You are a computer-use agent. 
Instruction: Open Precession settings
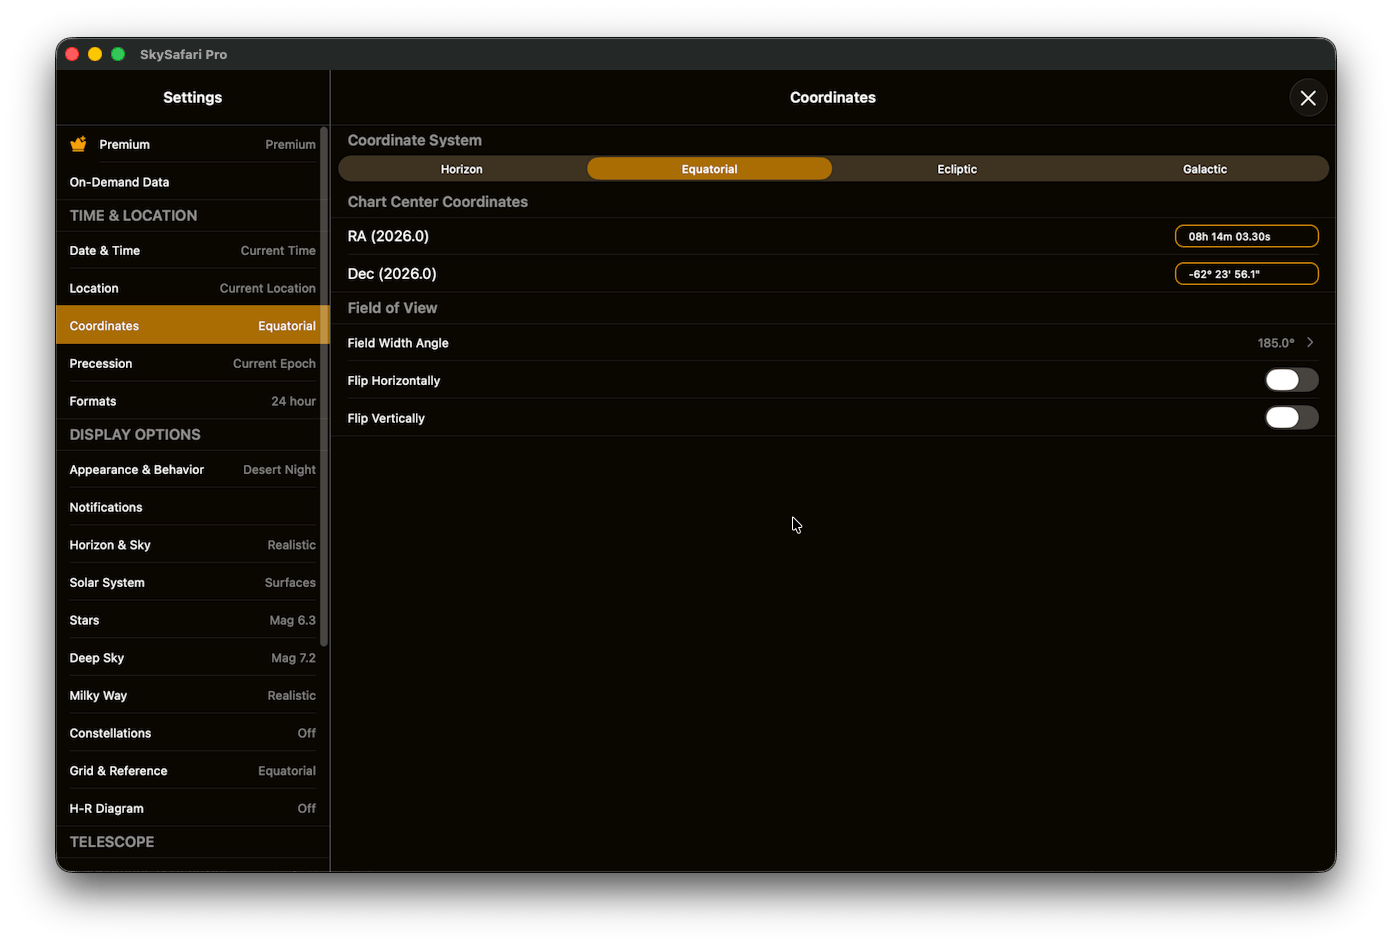coord(192,364)
